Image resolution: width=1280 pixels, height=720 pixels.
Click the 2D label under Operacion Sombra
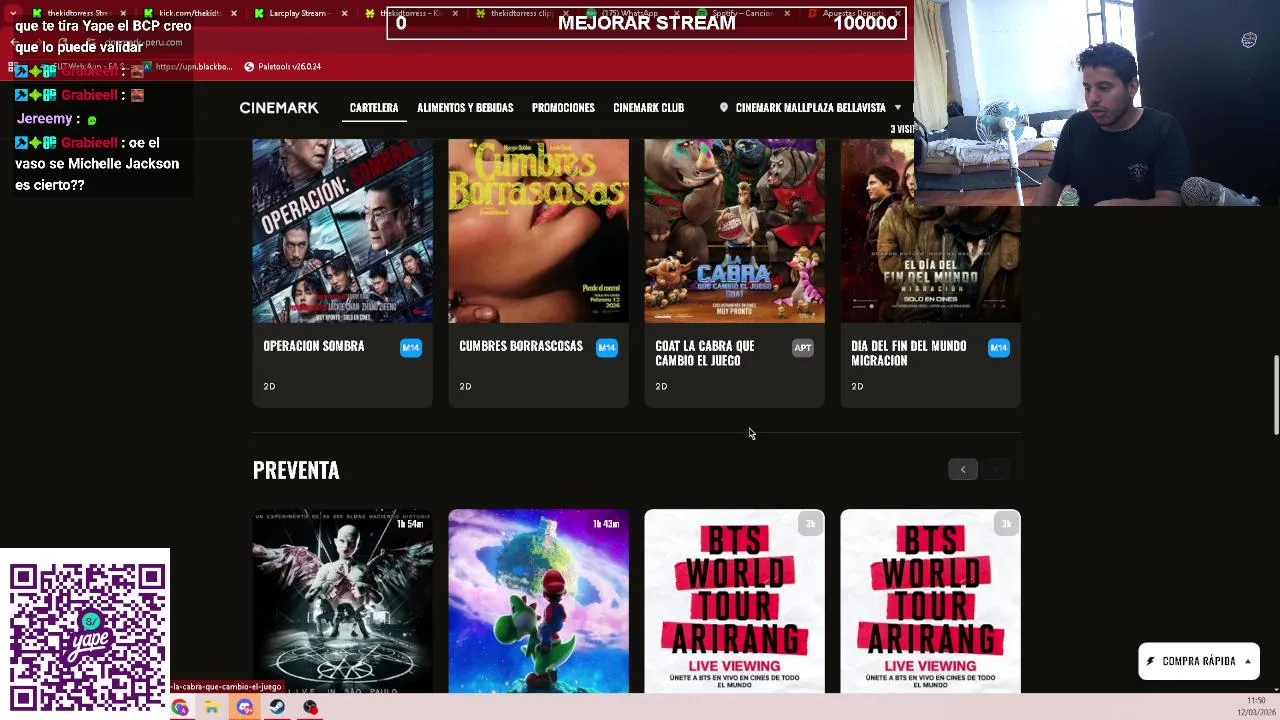pyautogui.click(x=269, y=386)
